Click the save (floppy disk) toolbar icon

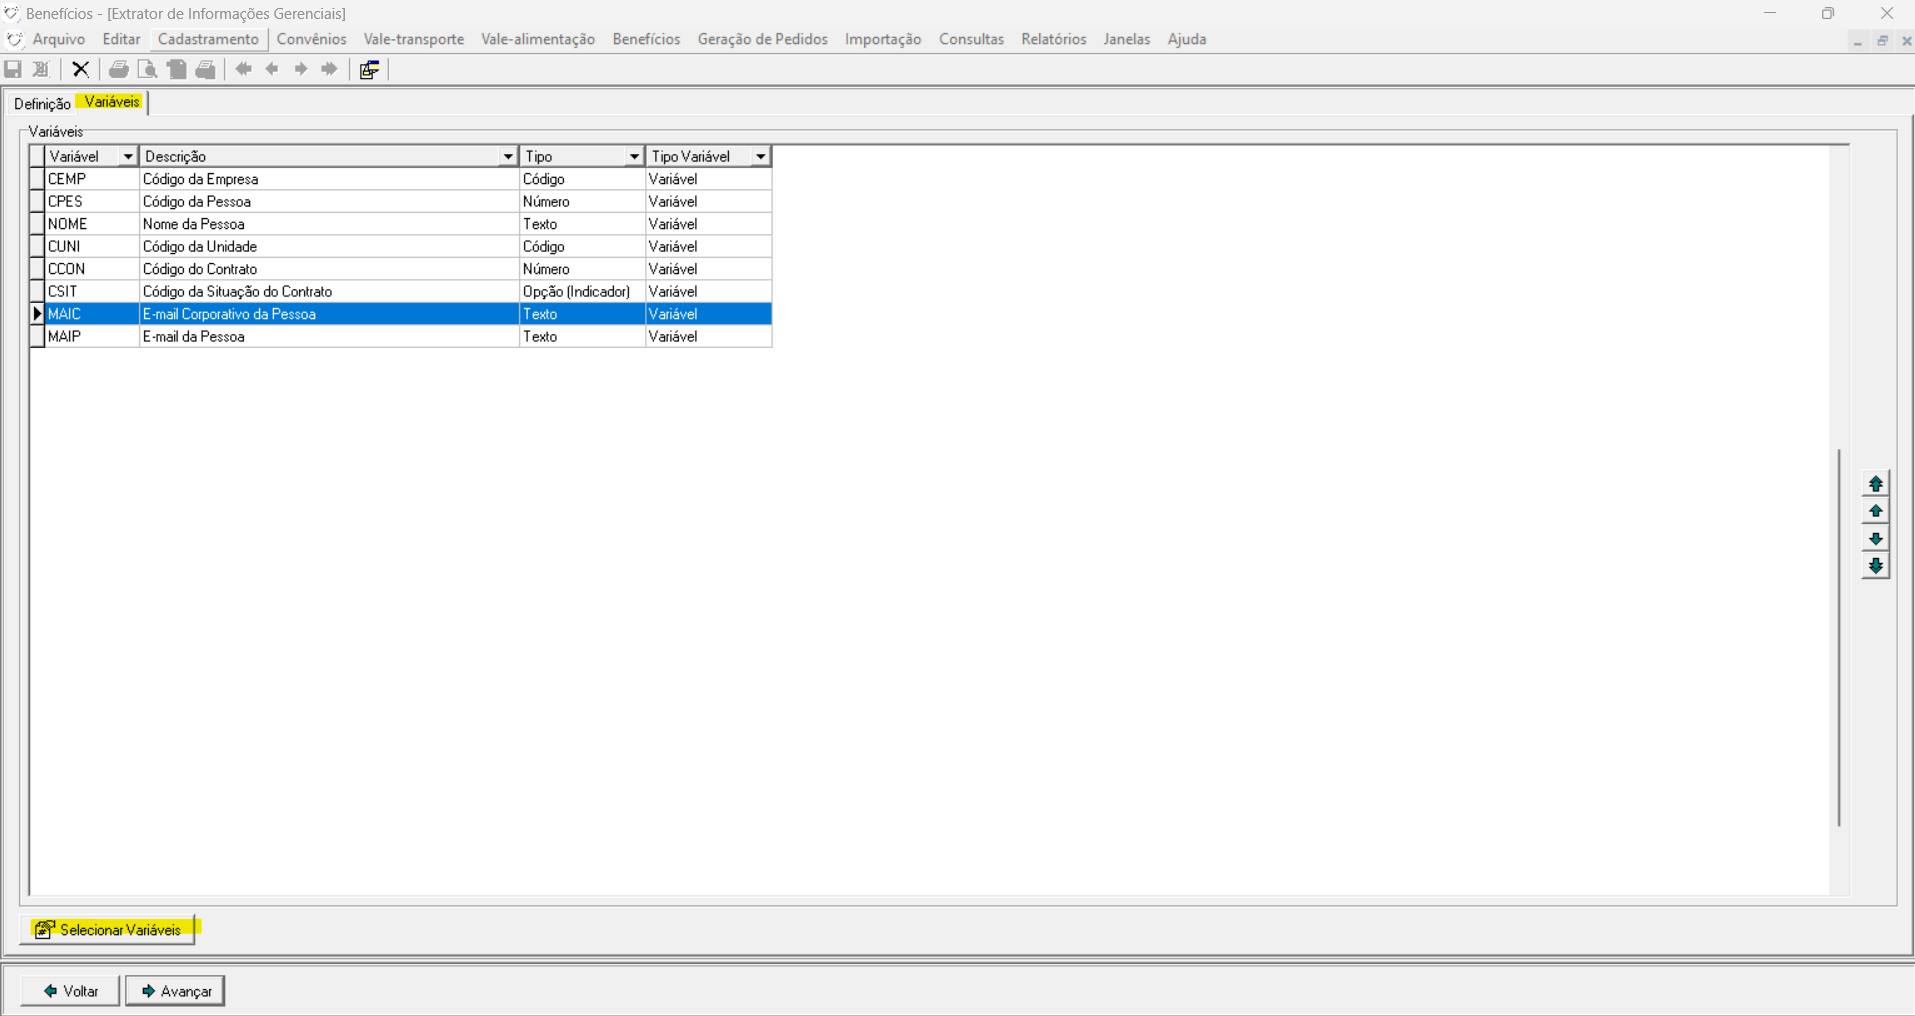click(13, 69)
